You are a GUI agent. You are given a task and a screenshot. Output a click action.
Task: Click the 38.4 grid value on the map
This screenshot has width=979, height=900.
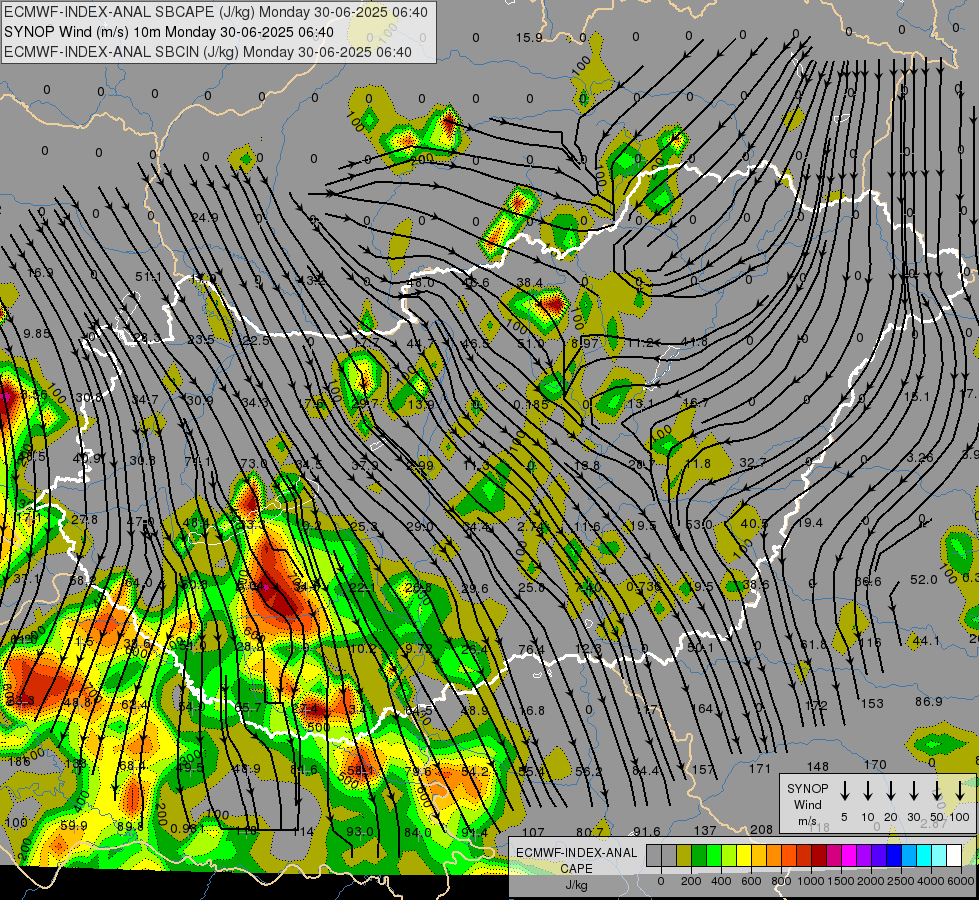(x=529, y=282)
